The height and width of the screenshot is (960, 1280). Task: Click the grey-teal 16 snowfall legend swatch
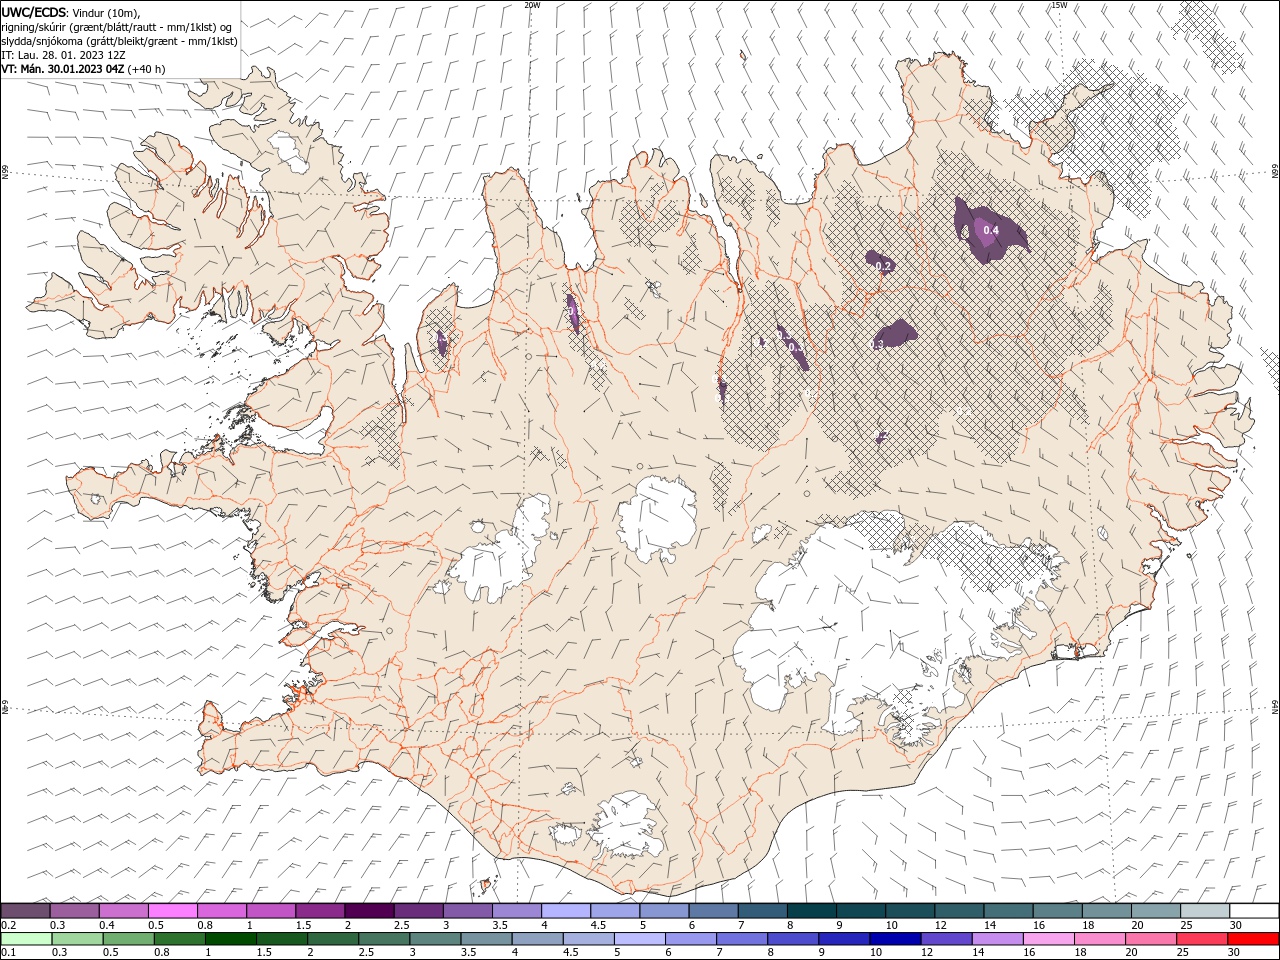click(1058, 911)
